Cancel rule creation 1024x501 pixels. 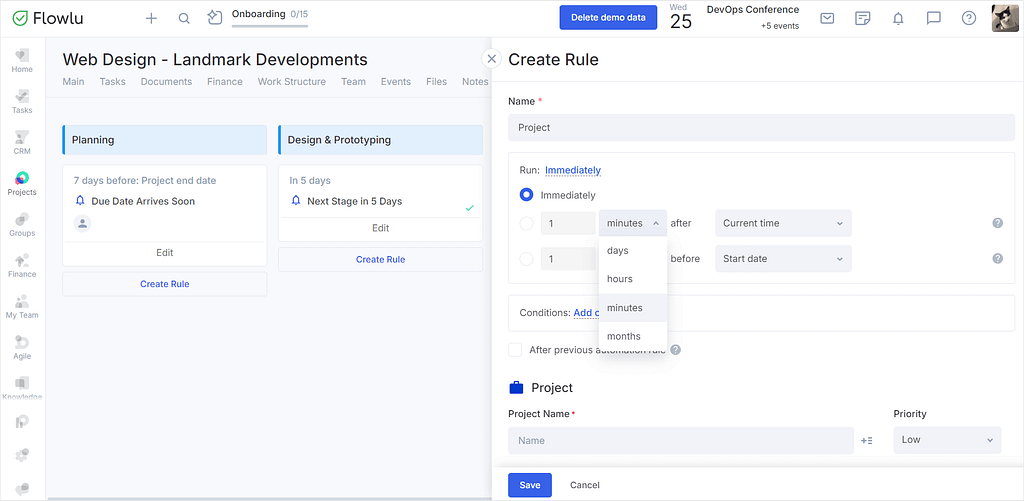[x=584, y=485]
